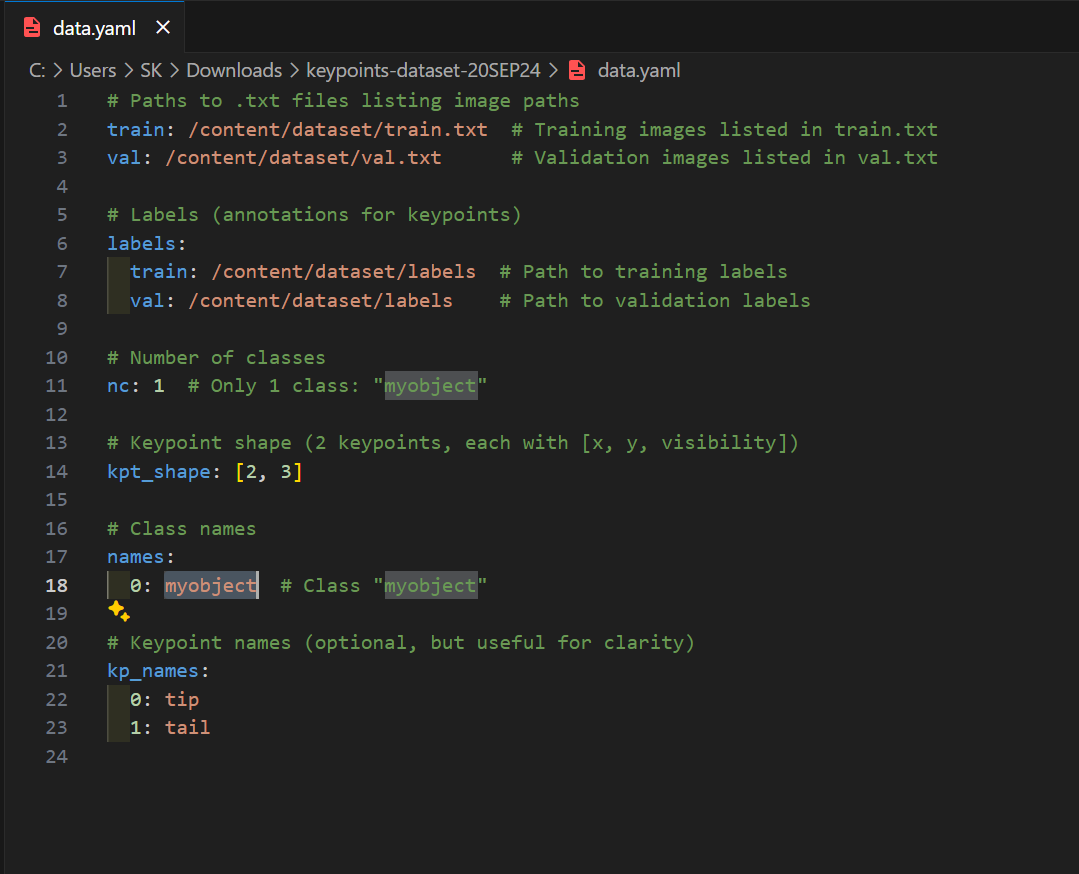Click the data.yaml breadcrumb file name
Screen dimensions: 1079x874
pyautogui.click(x=638, y=70)
